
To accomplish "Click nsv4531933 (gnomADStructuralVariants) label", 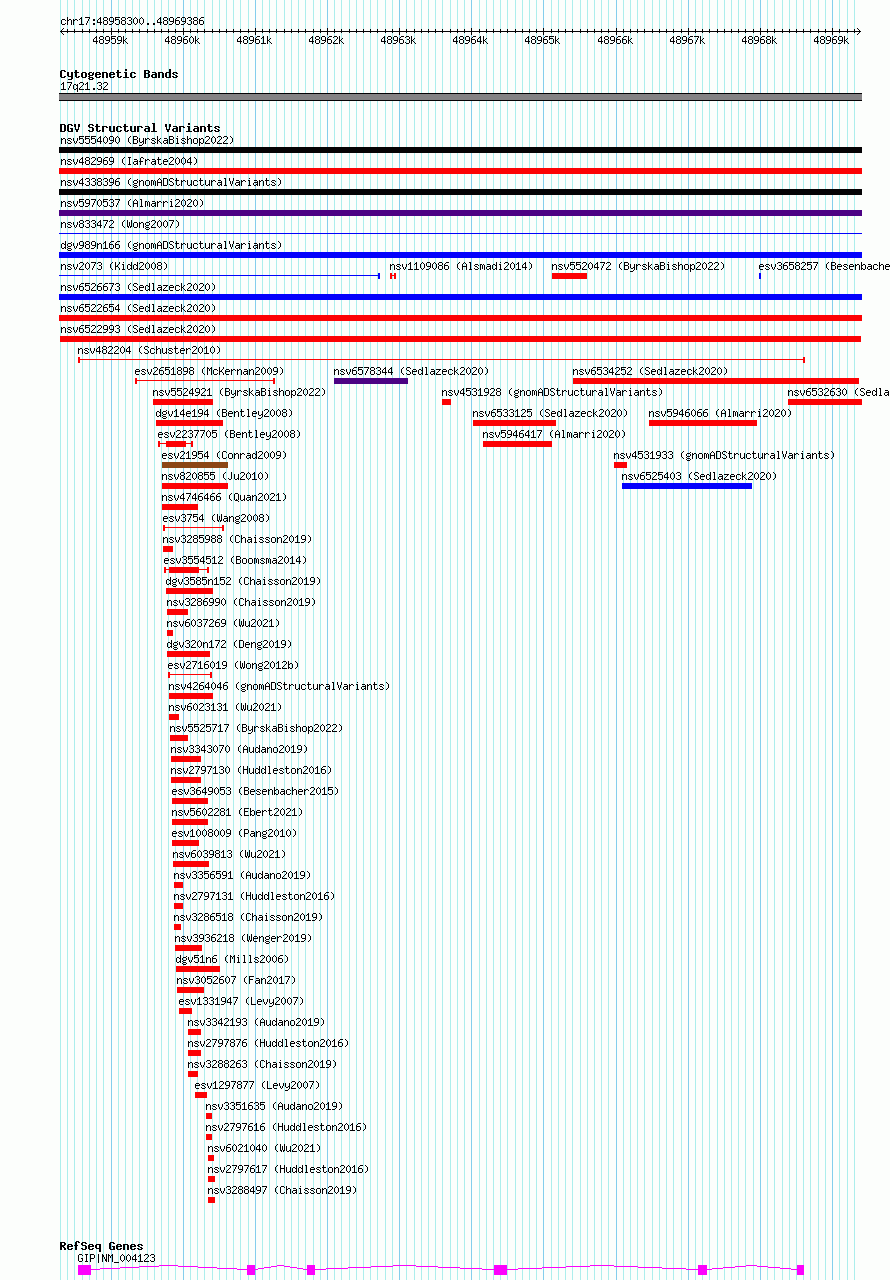I will 724,455.
